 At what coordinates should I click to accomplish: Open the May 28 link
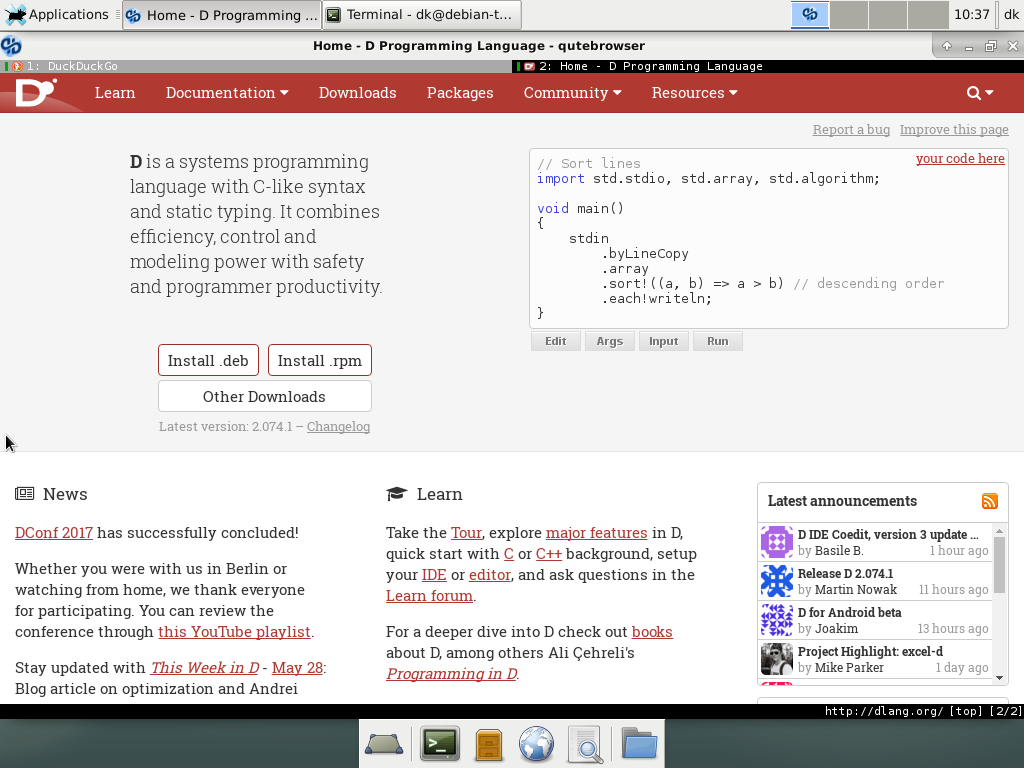pos(297,667)
